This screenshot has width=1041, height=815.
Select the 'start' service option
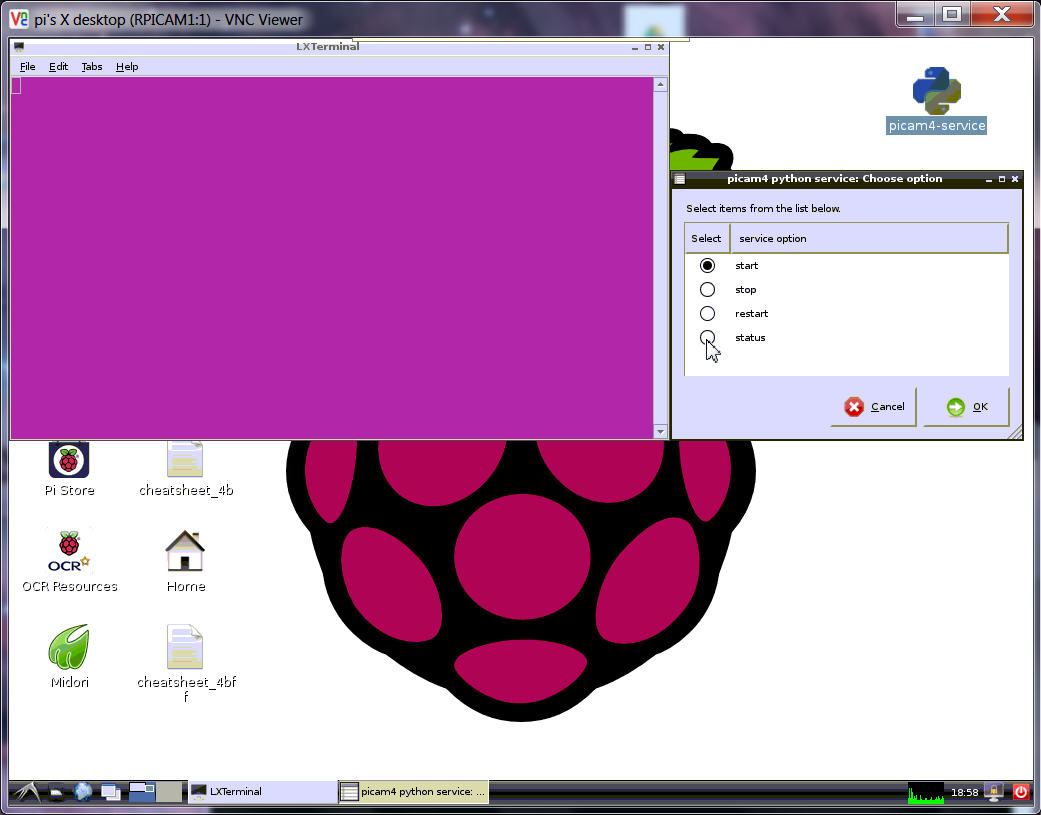click(x=707, y=266)
